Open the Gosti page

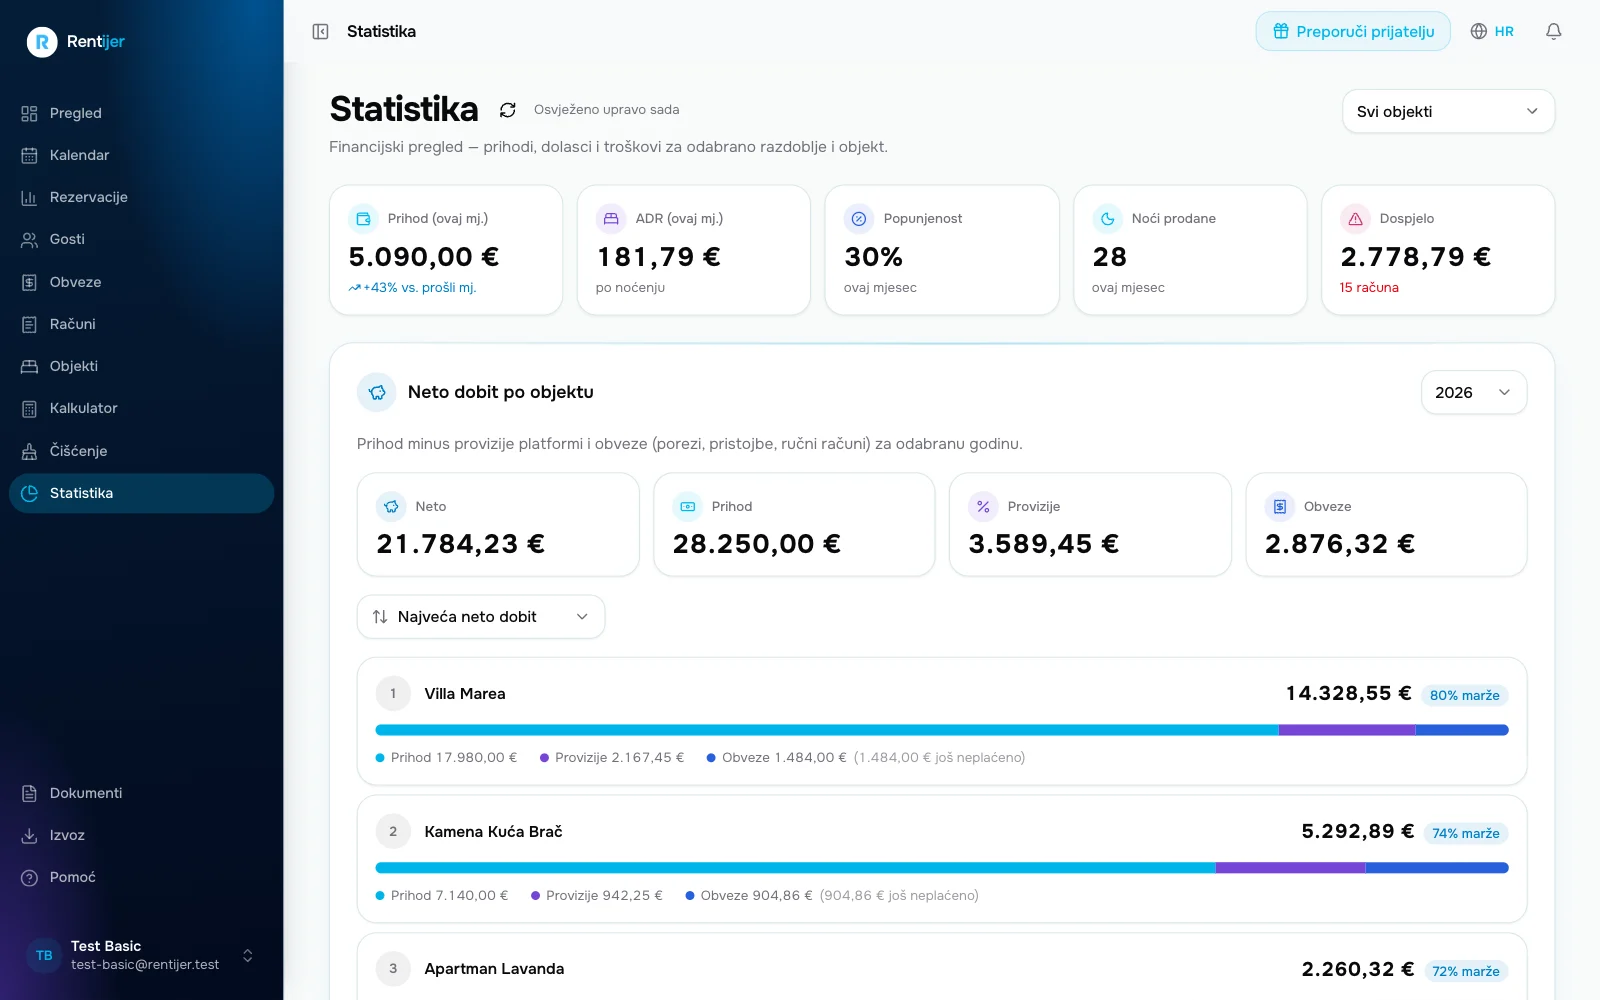pos(141,239)
